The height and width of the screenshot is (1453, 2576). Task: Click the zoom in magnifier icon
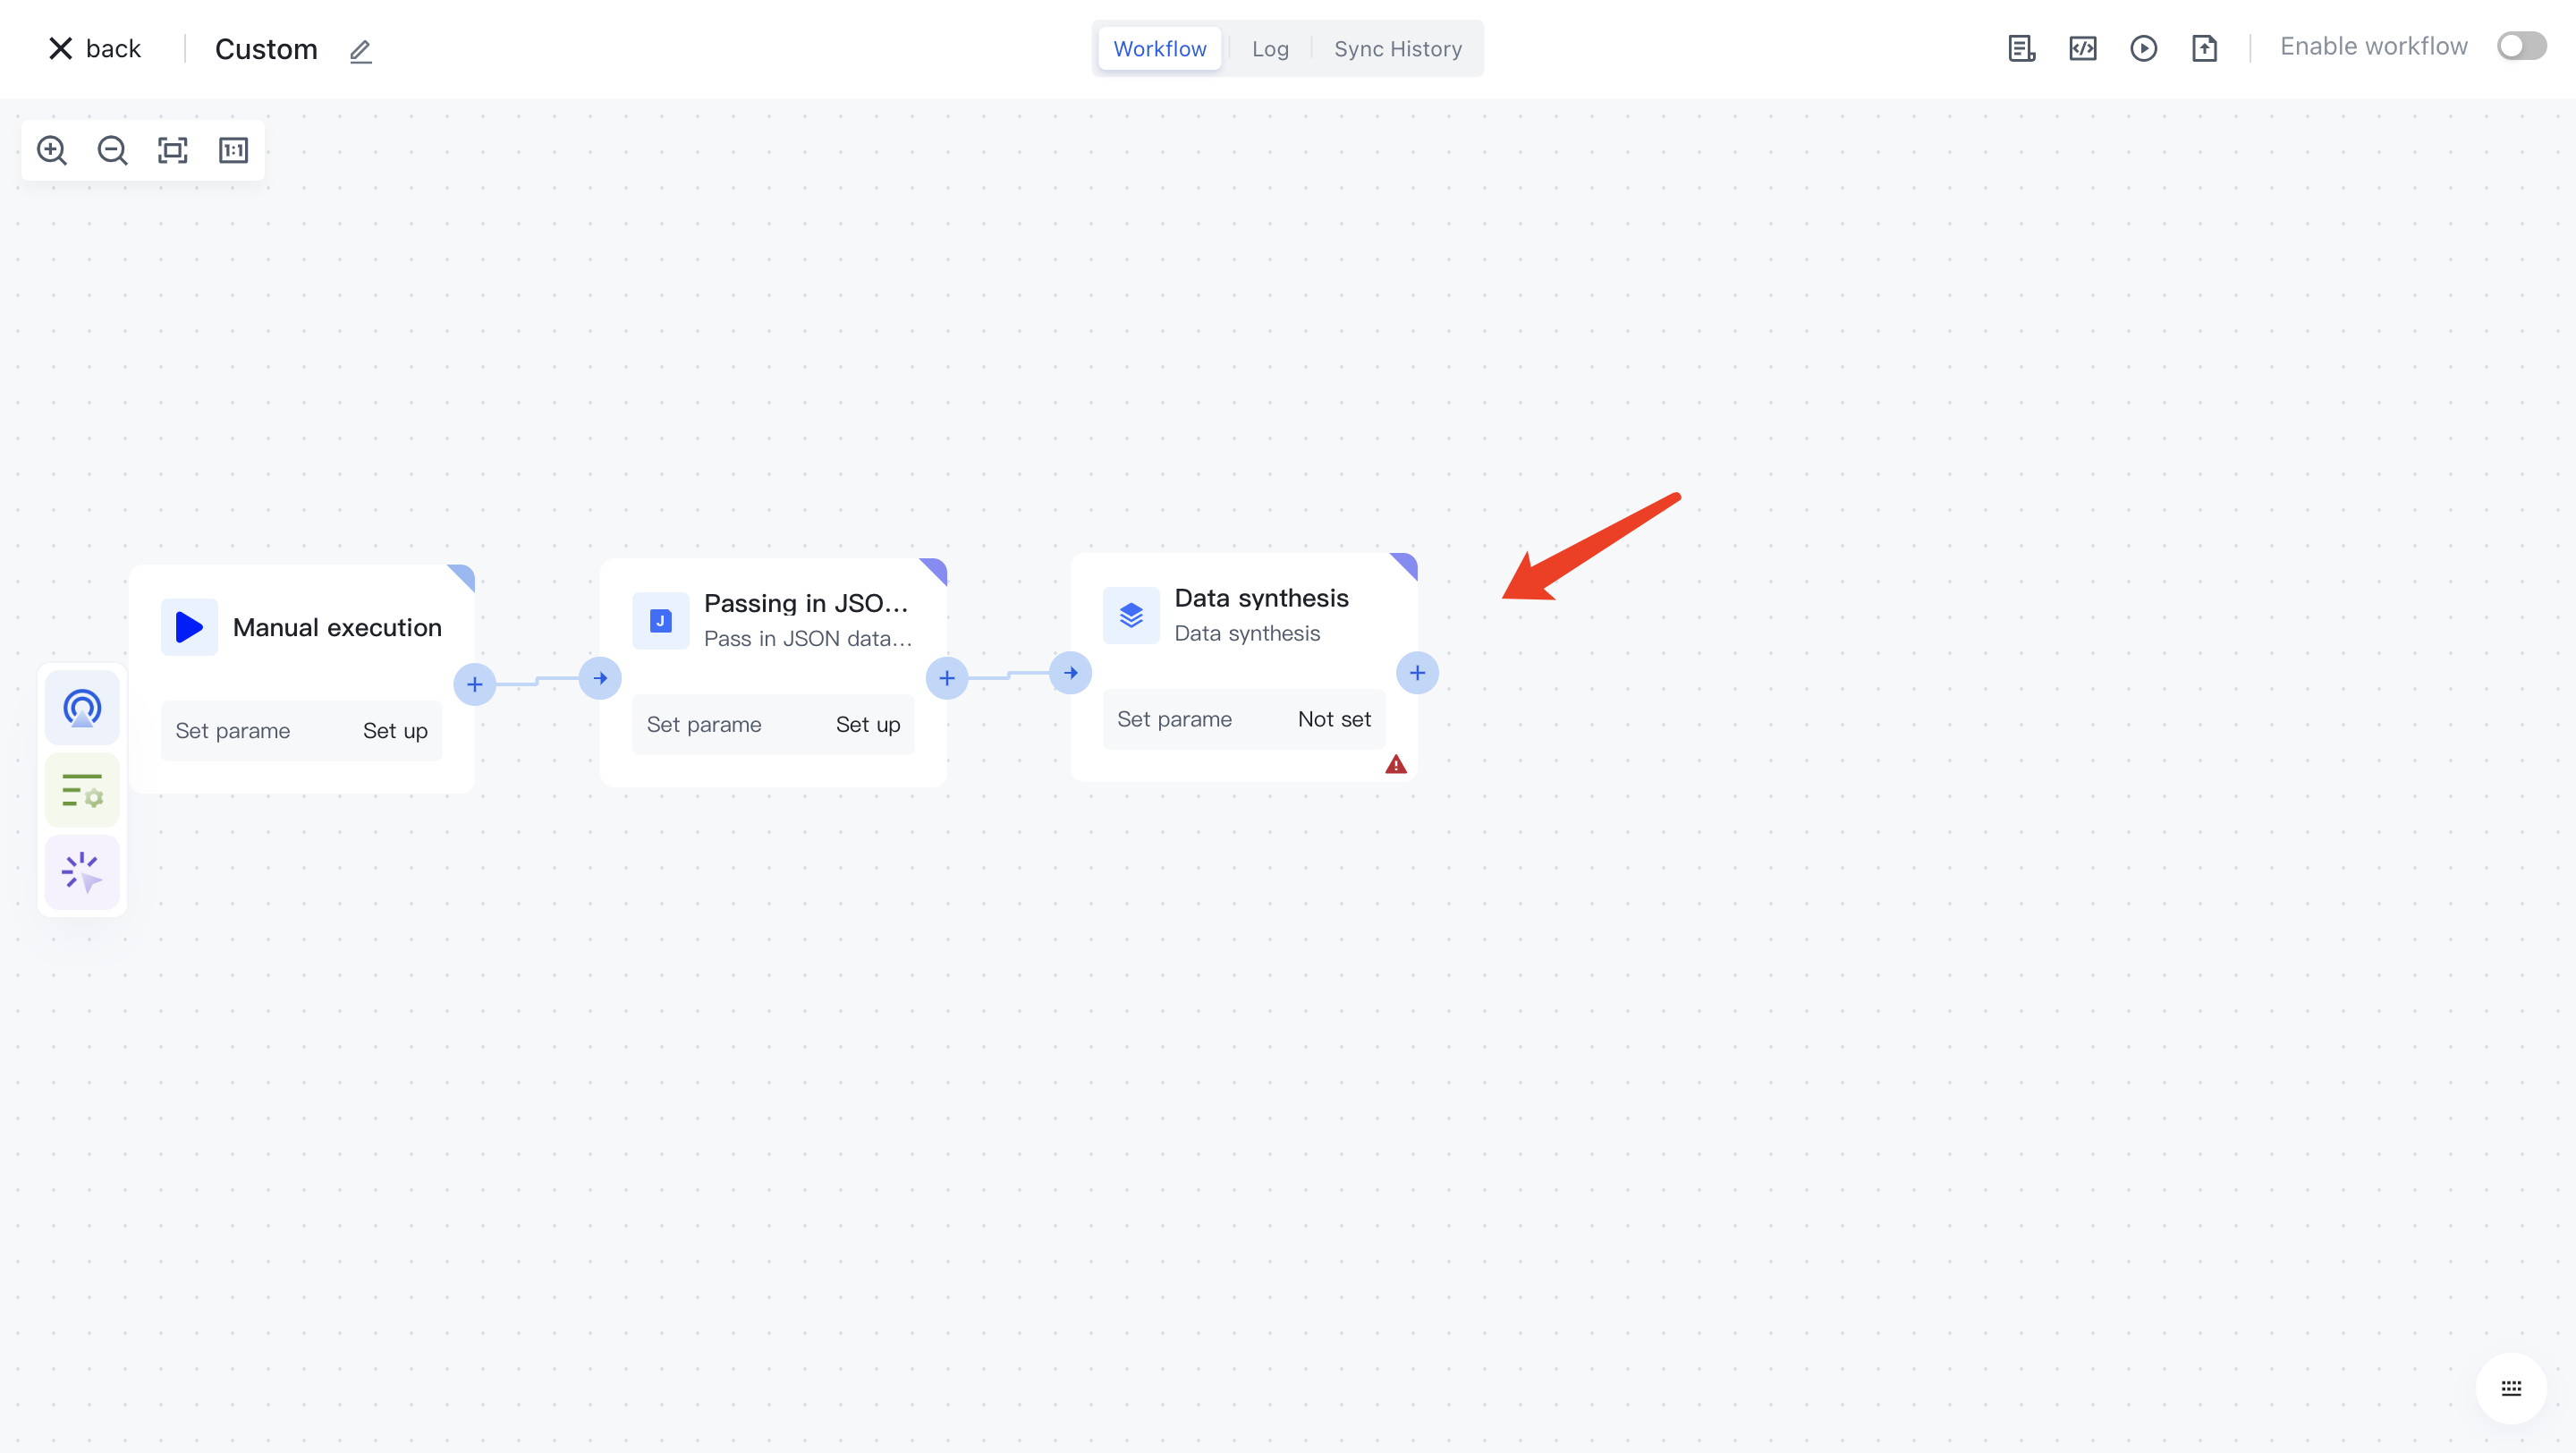[x=52, y=151]
